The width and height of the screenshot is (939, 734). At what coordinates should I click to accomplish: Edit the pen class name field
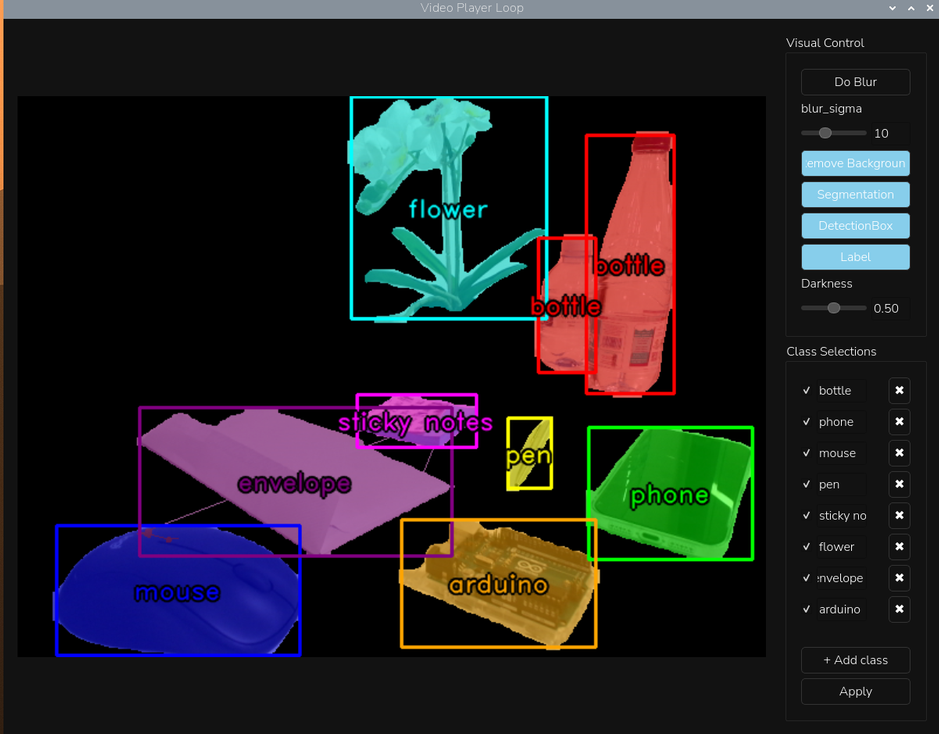(x=841, y=484)
